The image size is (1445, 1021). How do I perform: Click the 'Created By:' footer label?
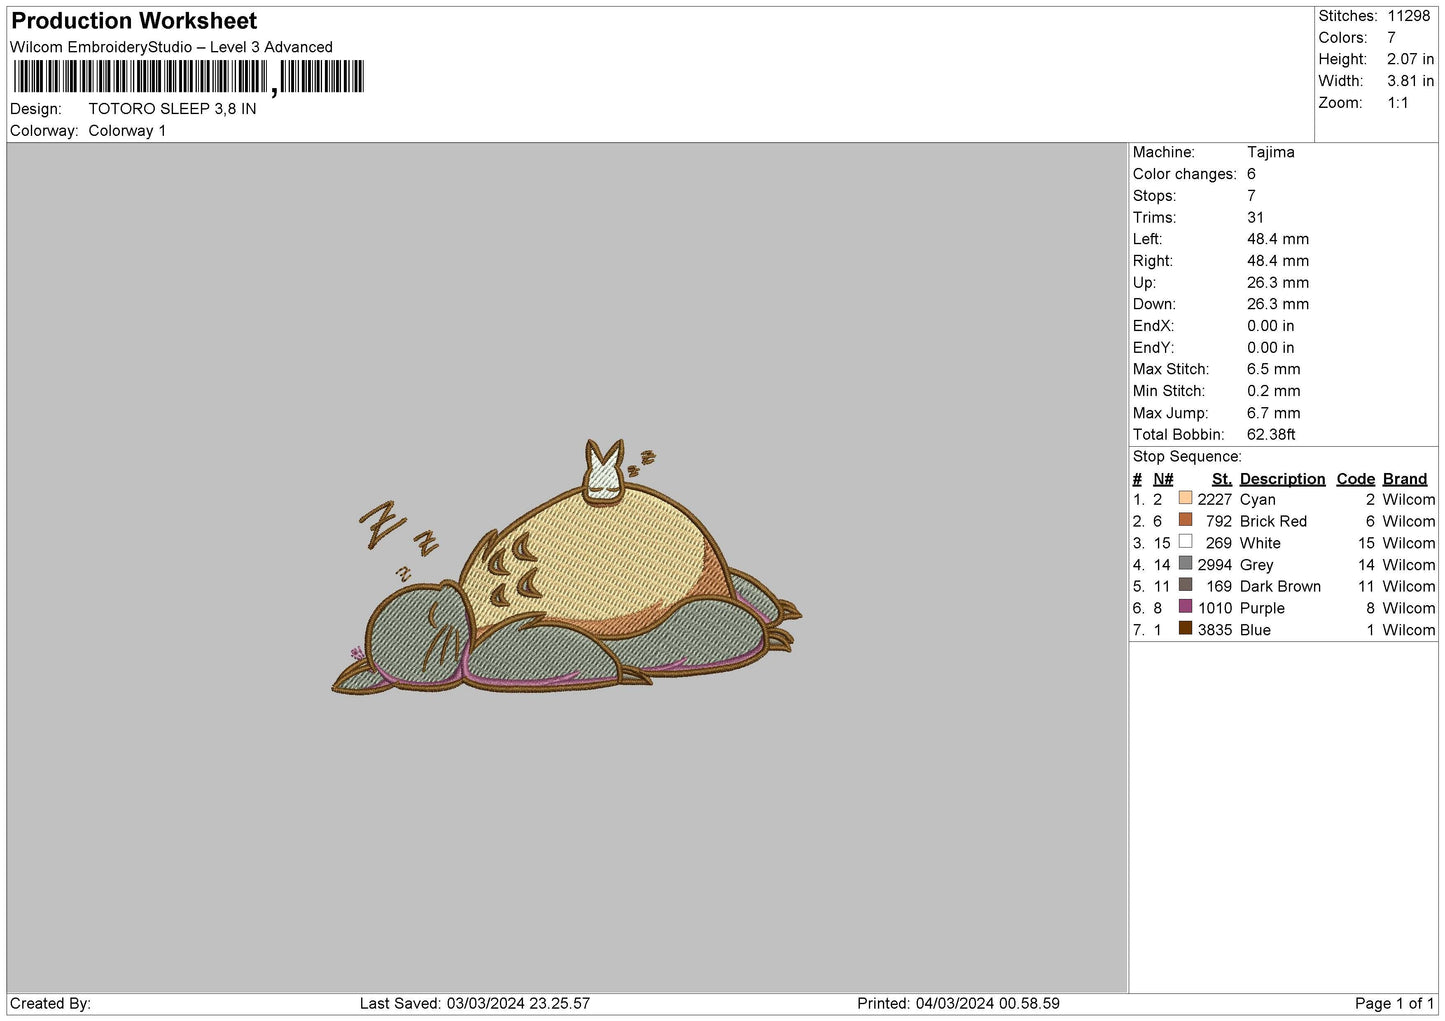[x=50, y=1003]
